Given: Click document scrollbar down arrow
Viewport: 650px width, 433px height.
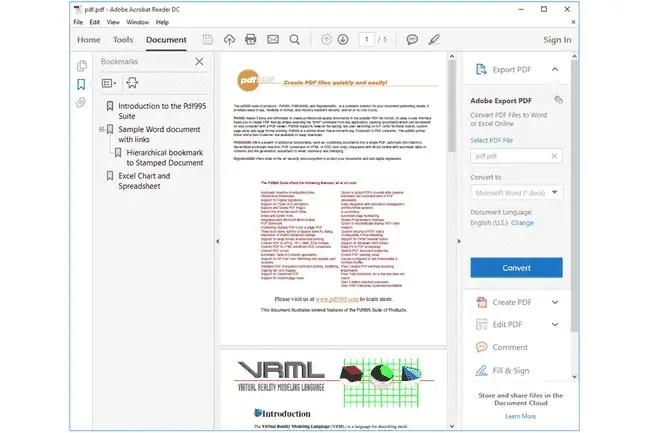Looking at the screenshot, I should [452, 426].
